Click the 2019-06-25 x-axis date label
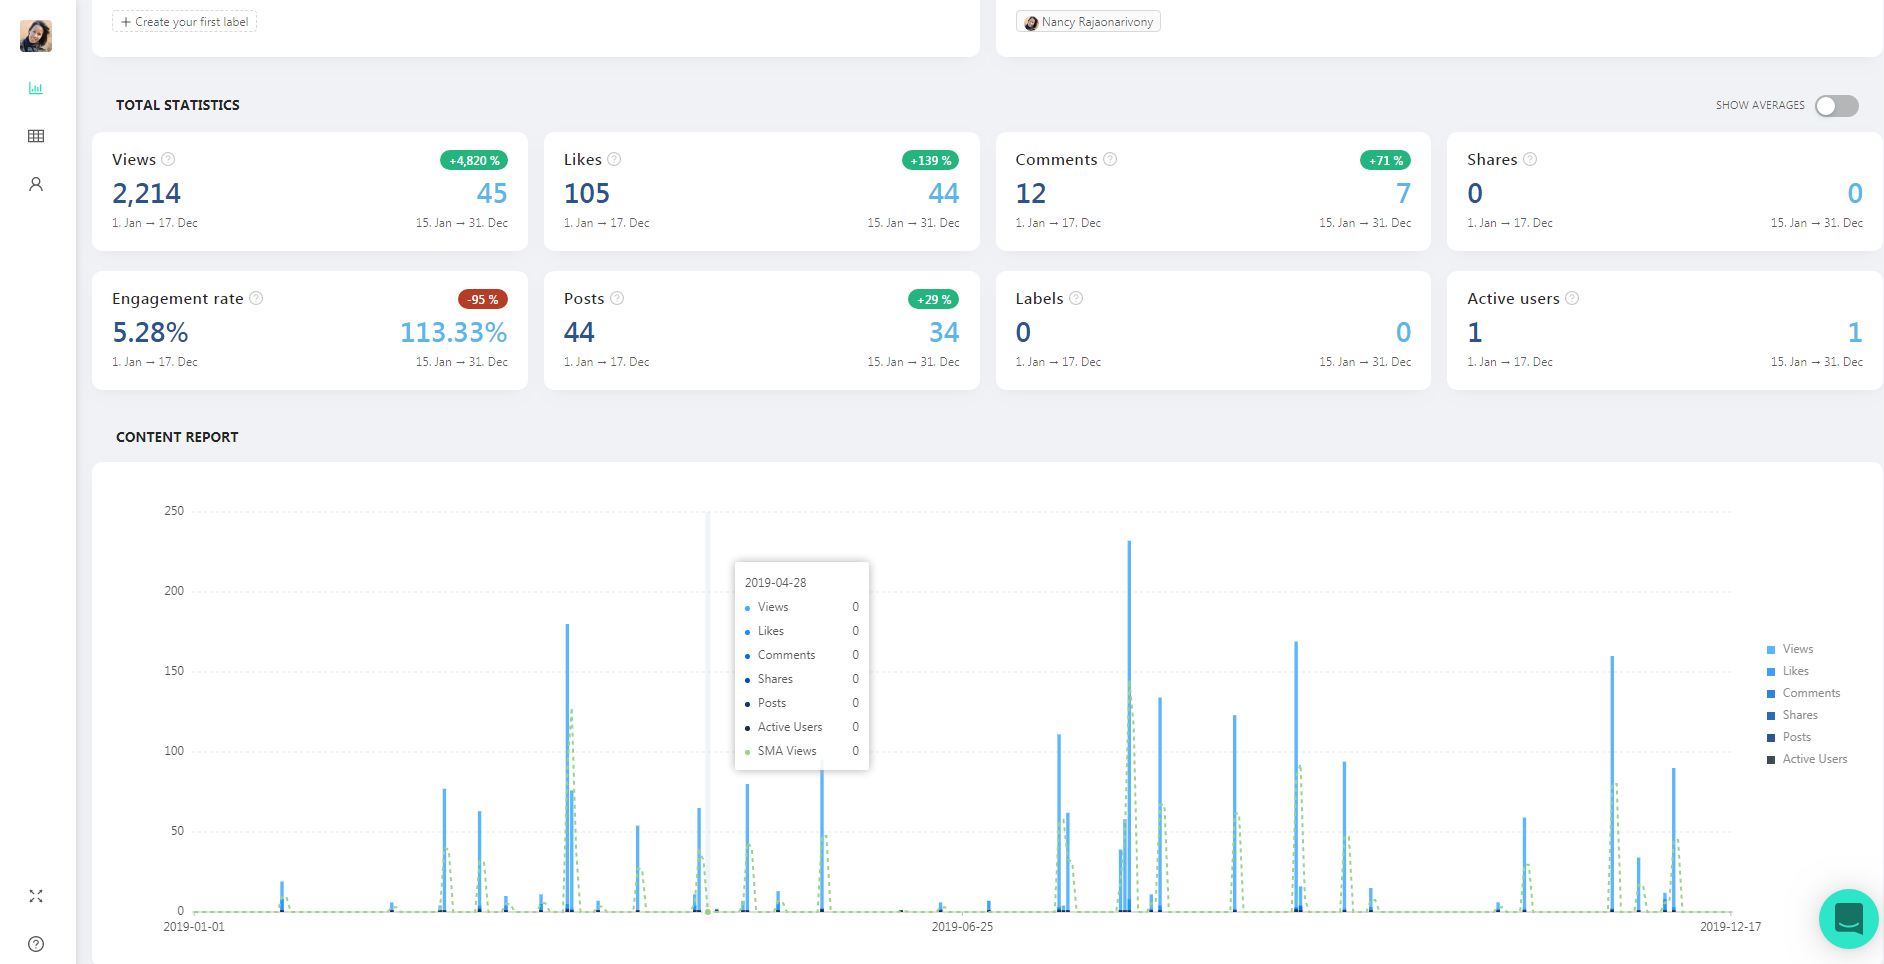 (x=962, y=927)
